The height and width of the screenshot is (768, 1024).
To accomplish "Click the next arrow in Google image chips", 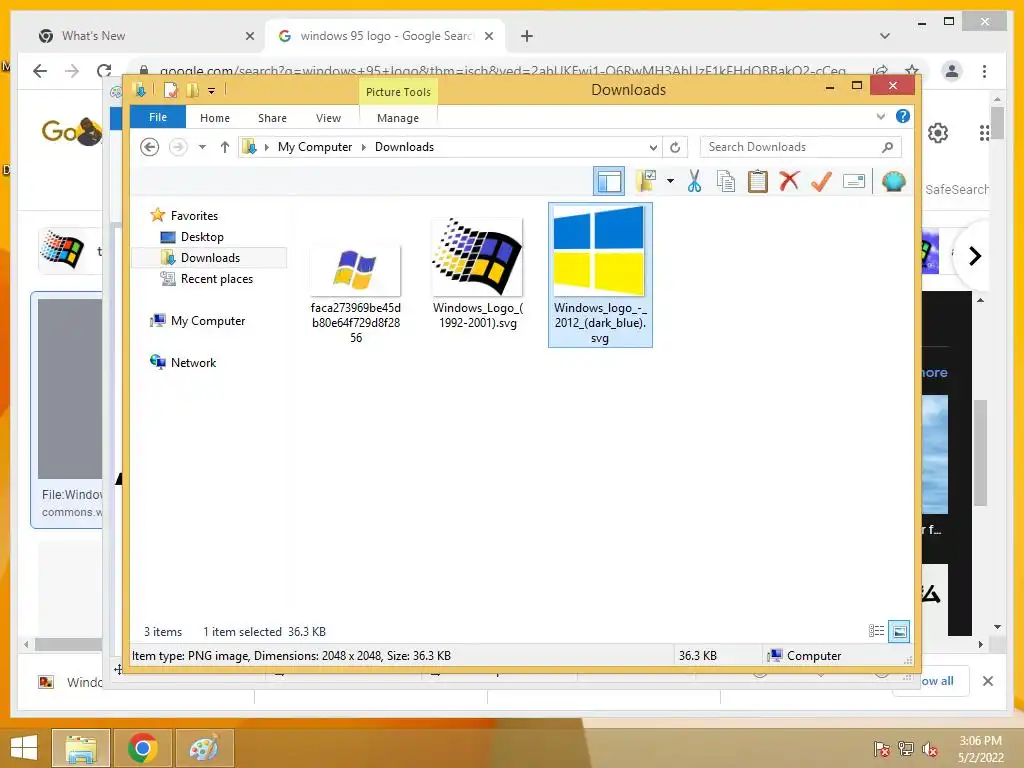I will click(x=974, y=256).
